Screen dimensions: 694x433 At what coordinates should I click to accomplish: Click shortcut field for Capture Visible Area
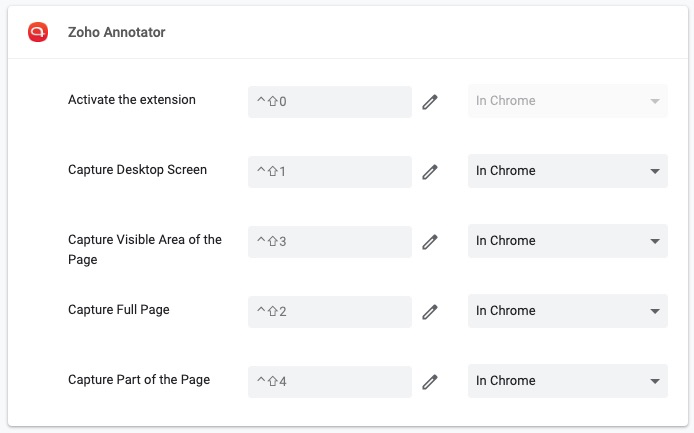click(x=329, y=241)
